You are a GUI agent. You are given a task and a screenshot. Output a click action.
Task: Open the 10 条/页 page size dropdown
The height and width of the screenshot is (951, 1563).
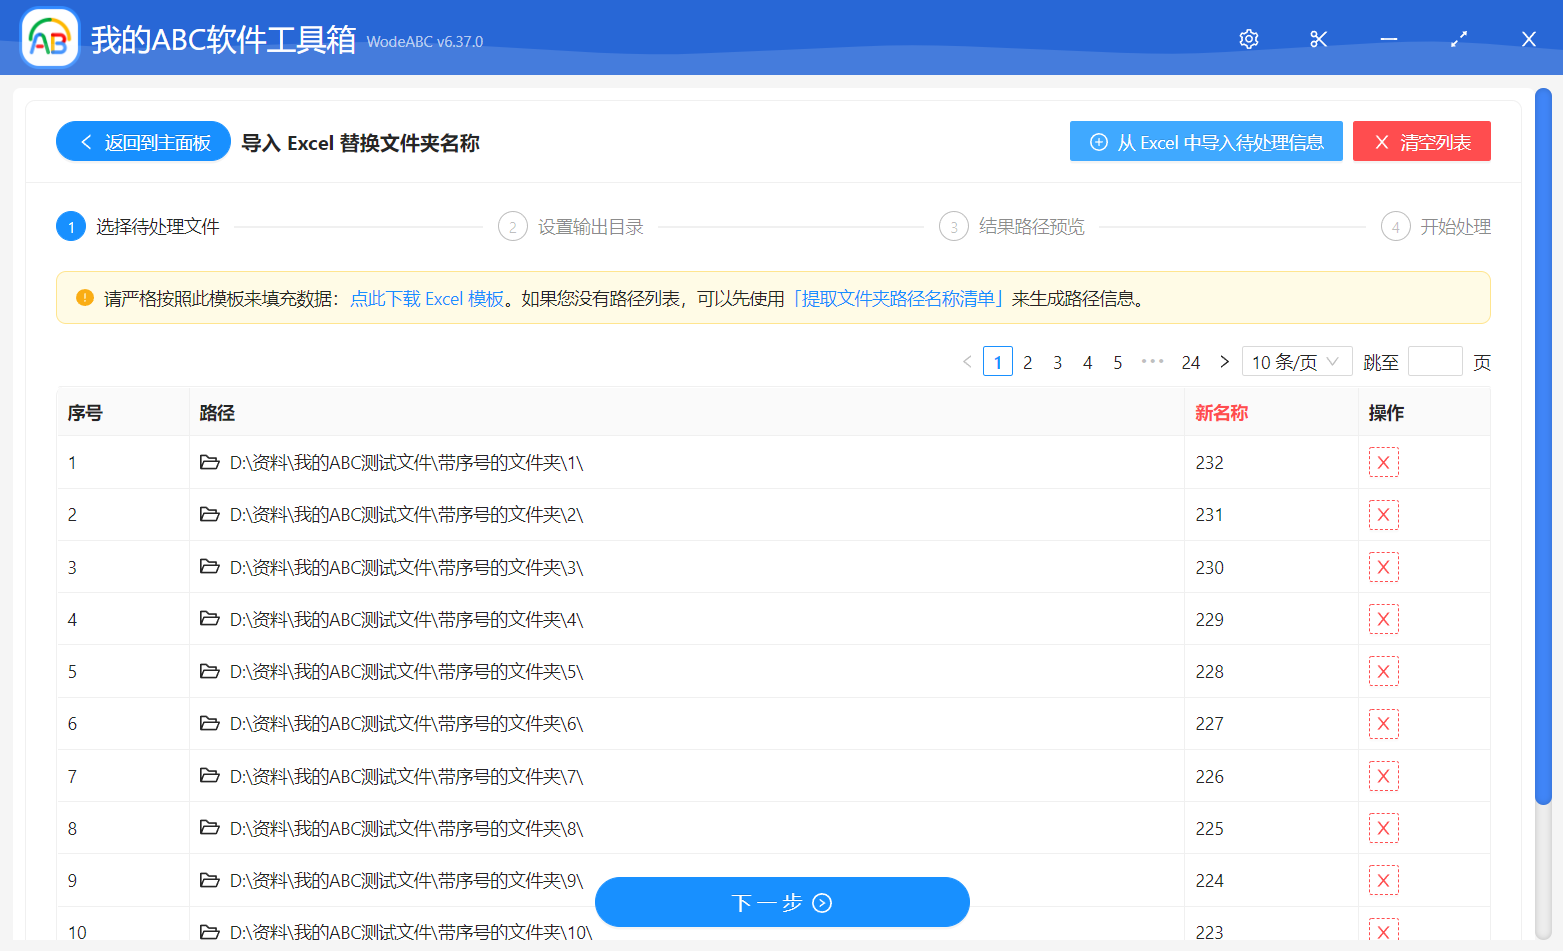coord(1296,362)
